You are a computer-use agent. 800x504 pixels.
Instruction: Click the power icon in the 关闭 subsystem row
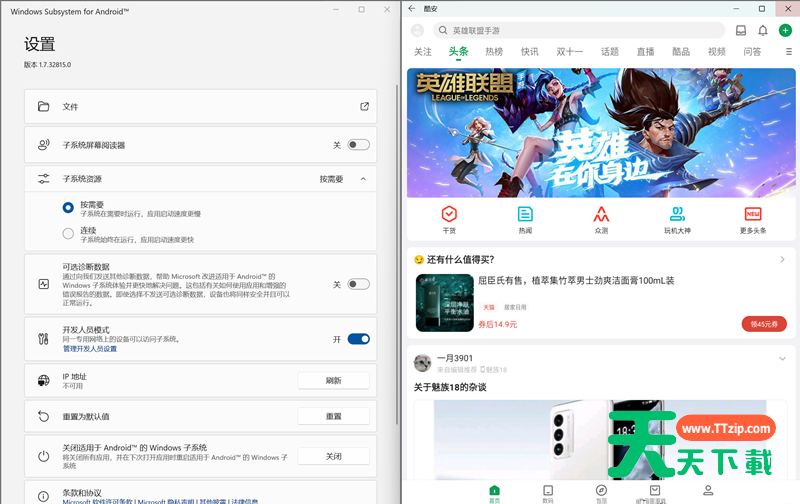coord(43,456)
